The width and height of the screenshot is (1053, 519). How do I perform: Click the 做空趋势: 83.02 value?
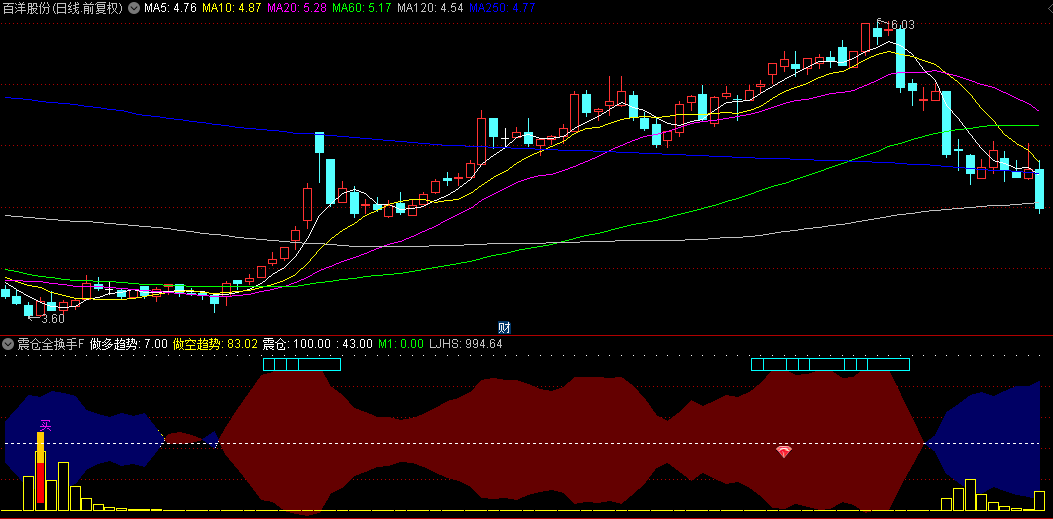coord(215,344)
